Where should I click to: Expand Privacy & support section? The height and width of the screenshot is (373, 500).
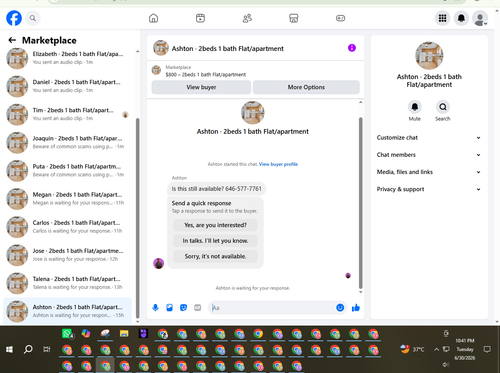point(429,189)
